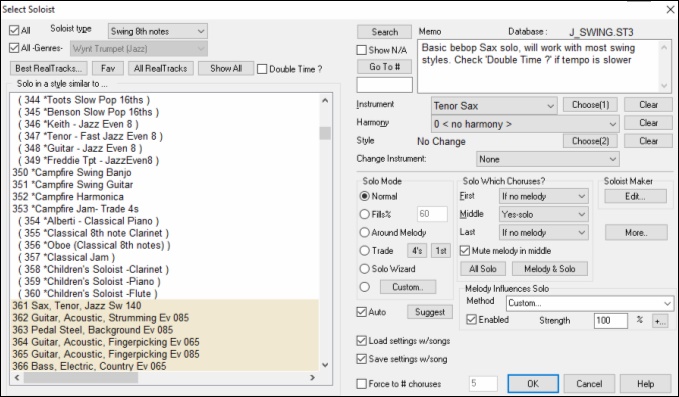Clear the Instrument setting
The height and width of the screenshot is (397, 679).
click(649, 105)
